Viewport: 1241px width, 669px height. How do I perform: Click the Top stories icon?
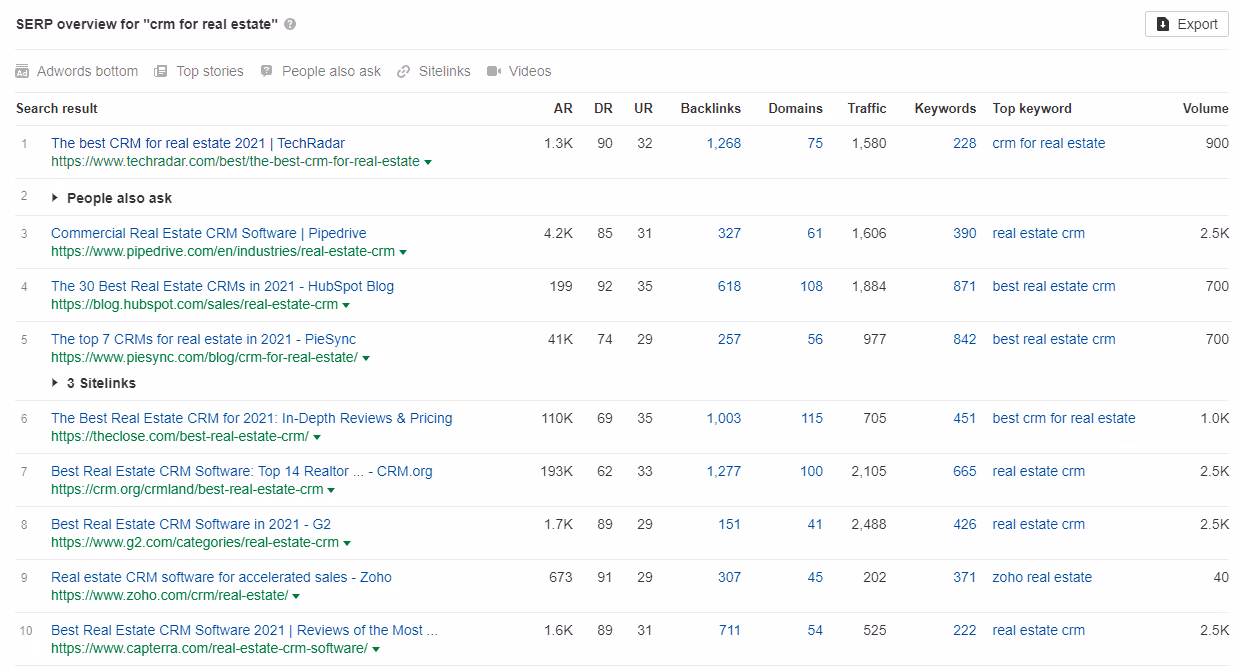tap(160, 71)
